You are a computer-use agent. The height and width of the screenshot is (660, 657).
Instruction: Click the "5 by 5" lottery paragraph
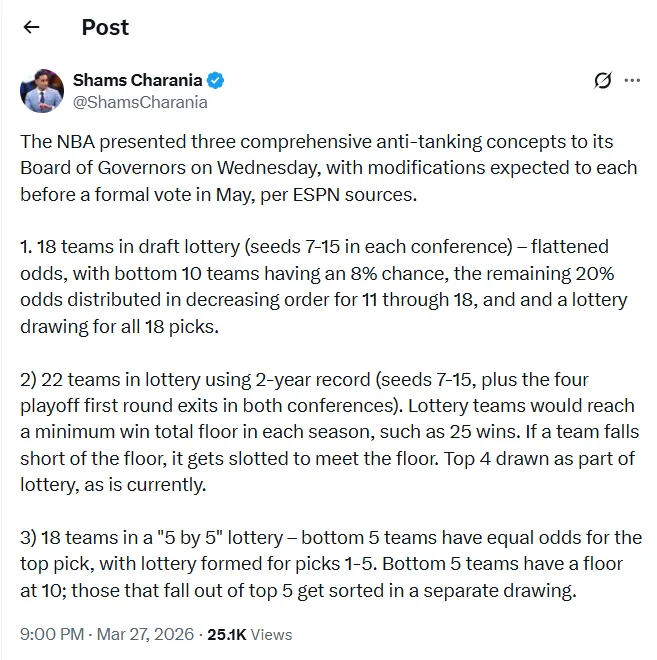[x=331, y=564]
